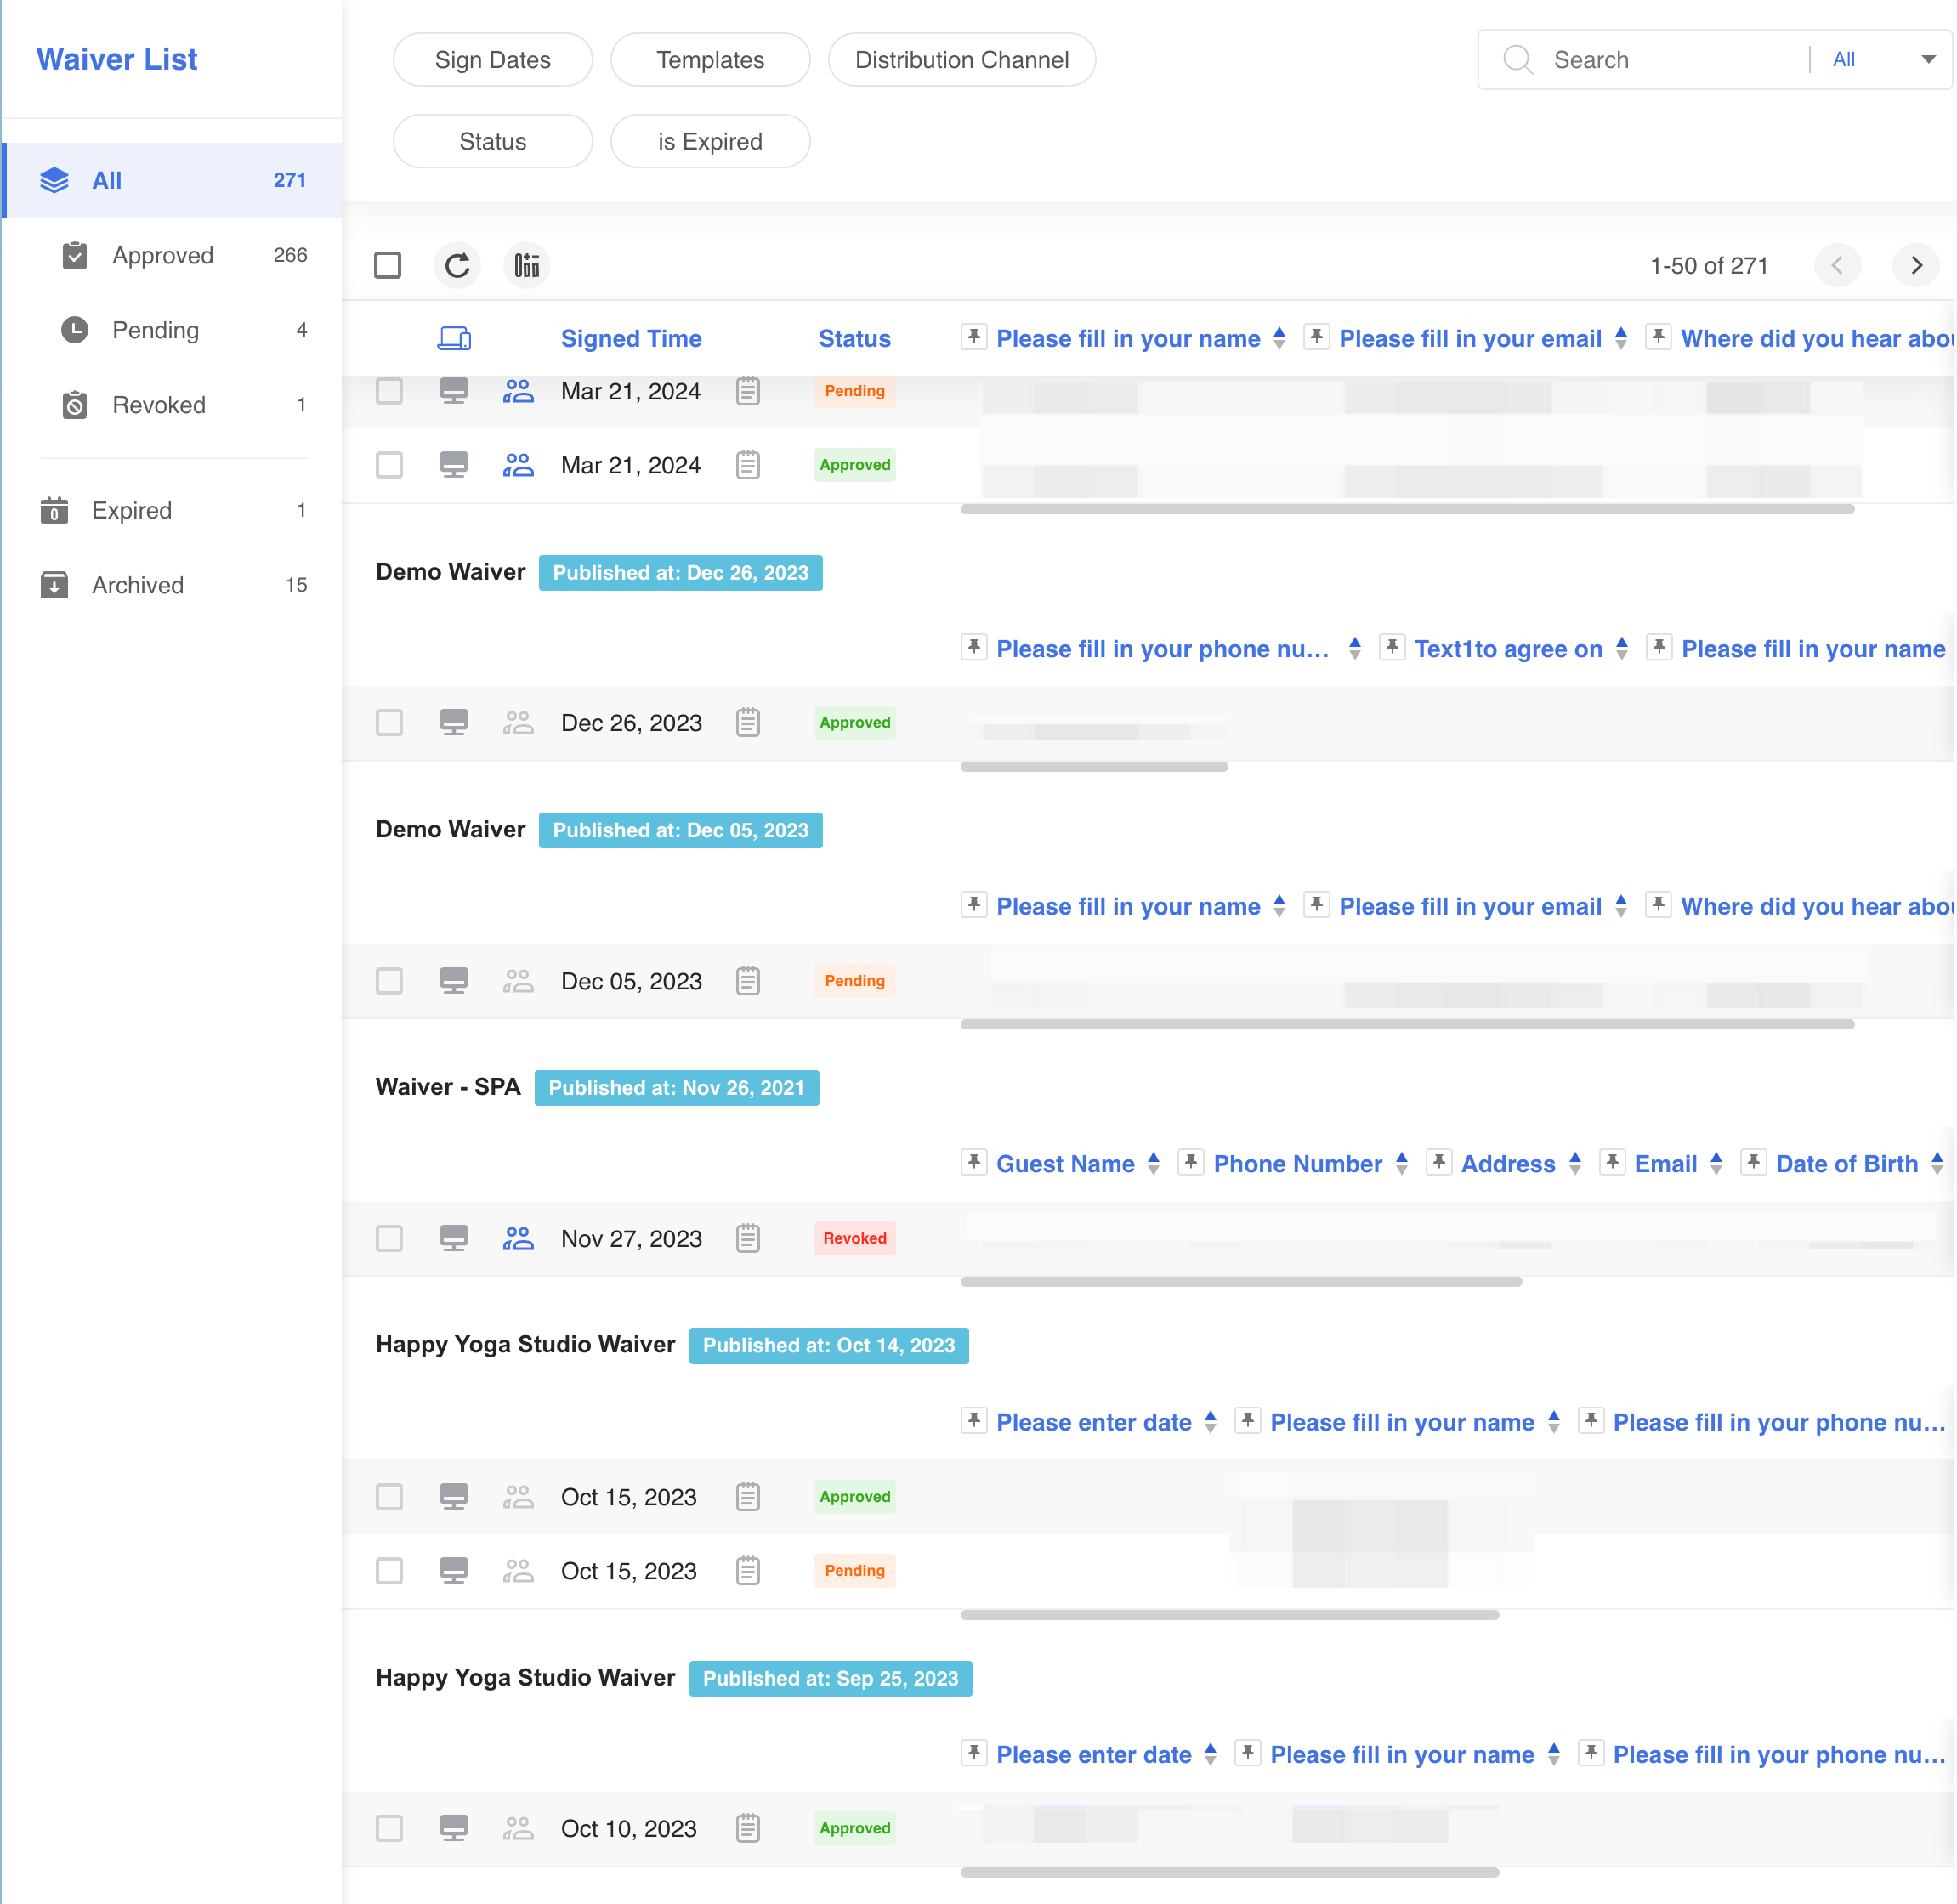Open document icon for Oct 10, 2023 row

[748, 1828]
